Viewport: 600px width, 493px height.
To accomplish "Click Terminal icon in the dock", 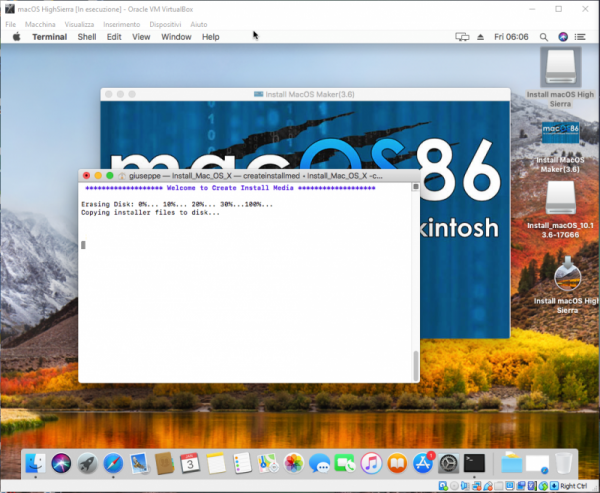I will [x=474, y=463].
